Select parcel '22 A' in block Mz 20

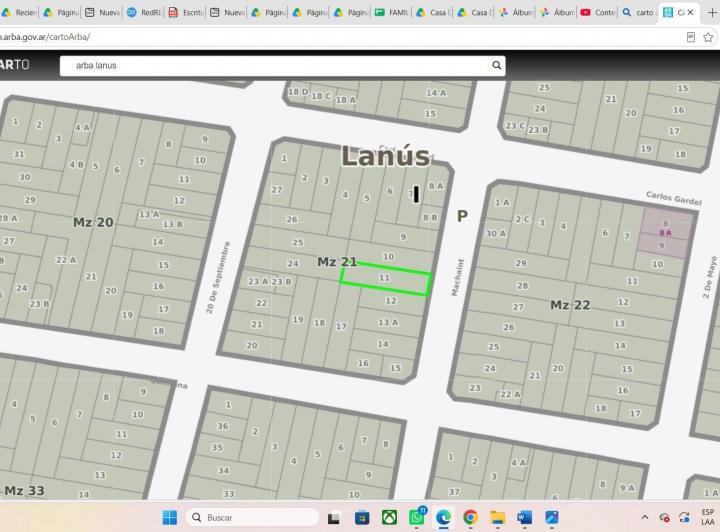coord(66,260)
